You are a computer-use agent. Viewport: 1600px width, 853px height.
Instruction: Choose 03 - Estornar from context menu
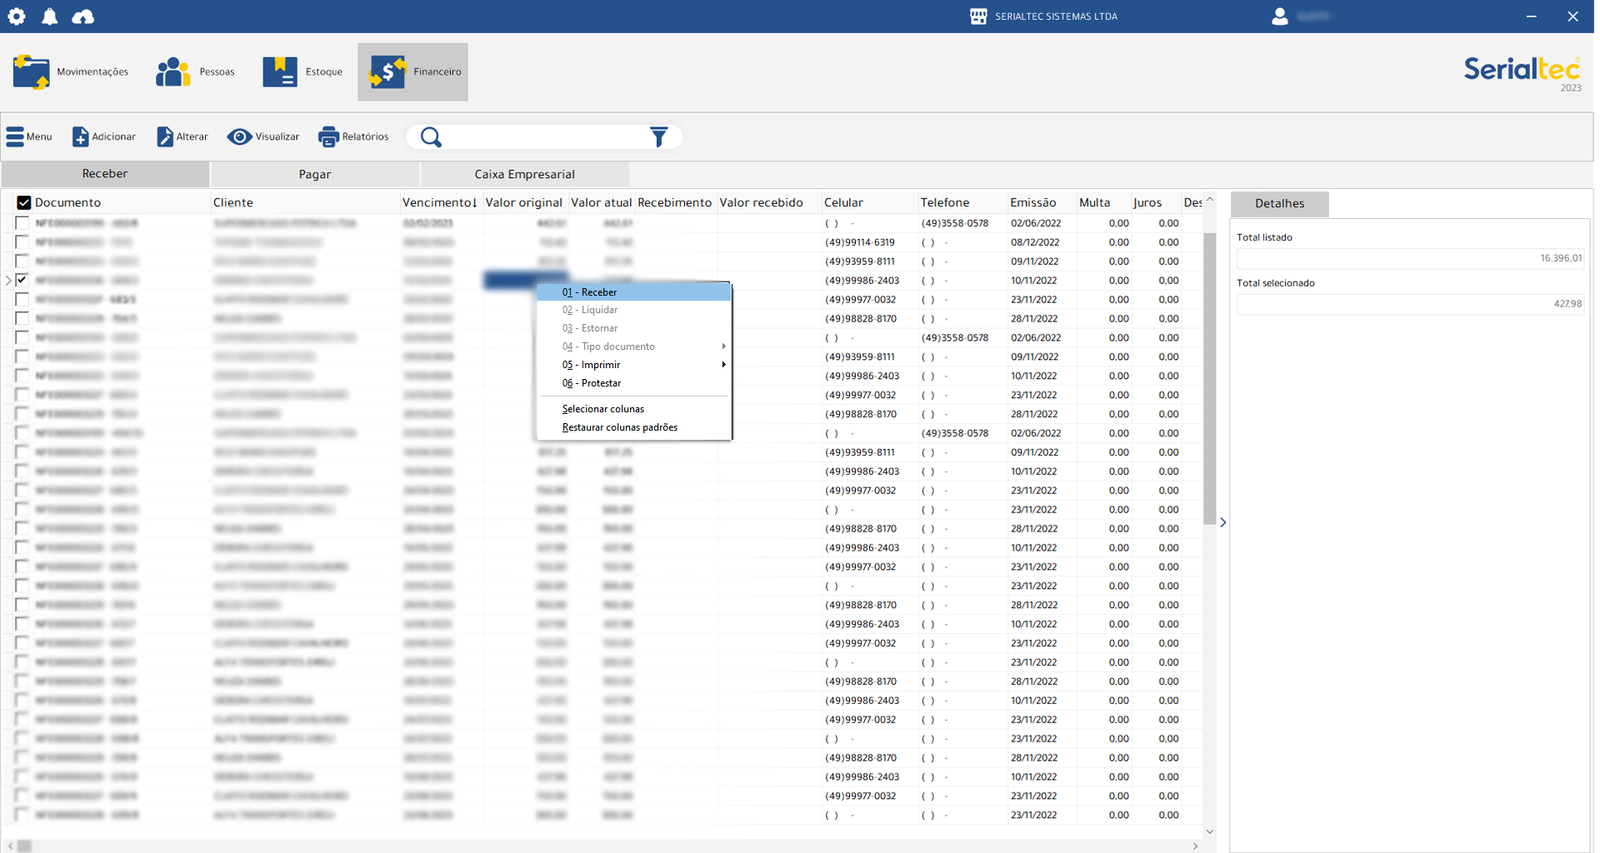click(x=634, y=328)
